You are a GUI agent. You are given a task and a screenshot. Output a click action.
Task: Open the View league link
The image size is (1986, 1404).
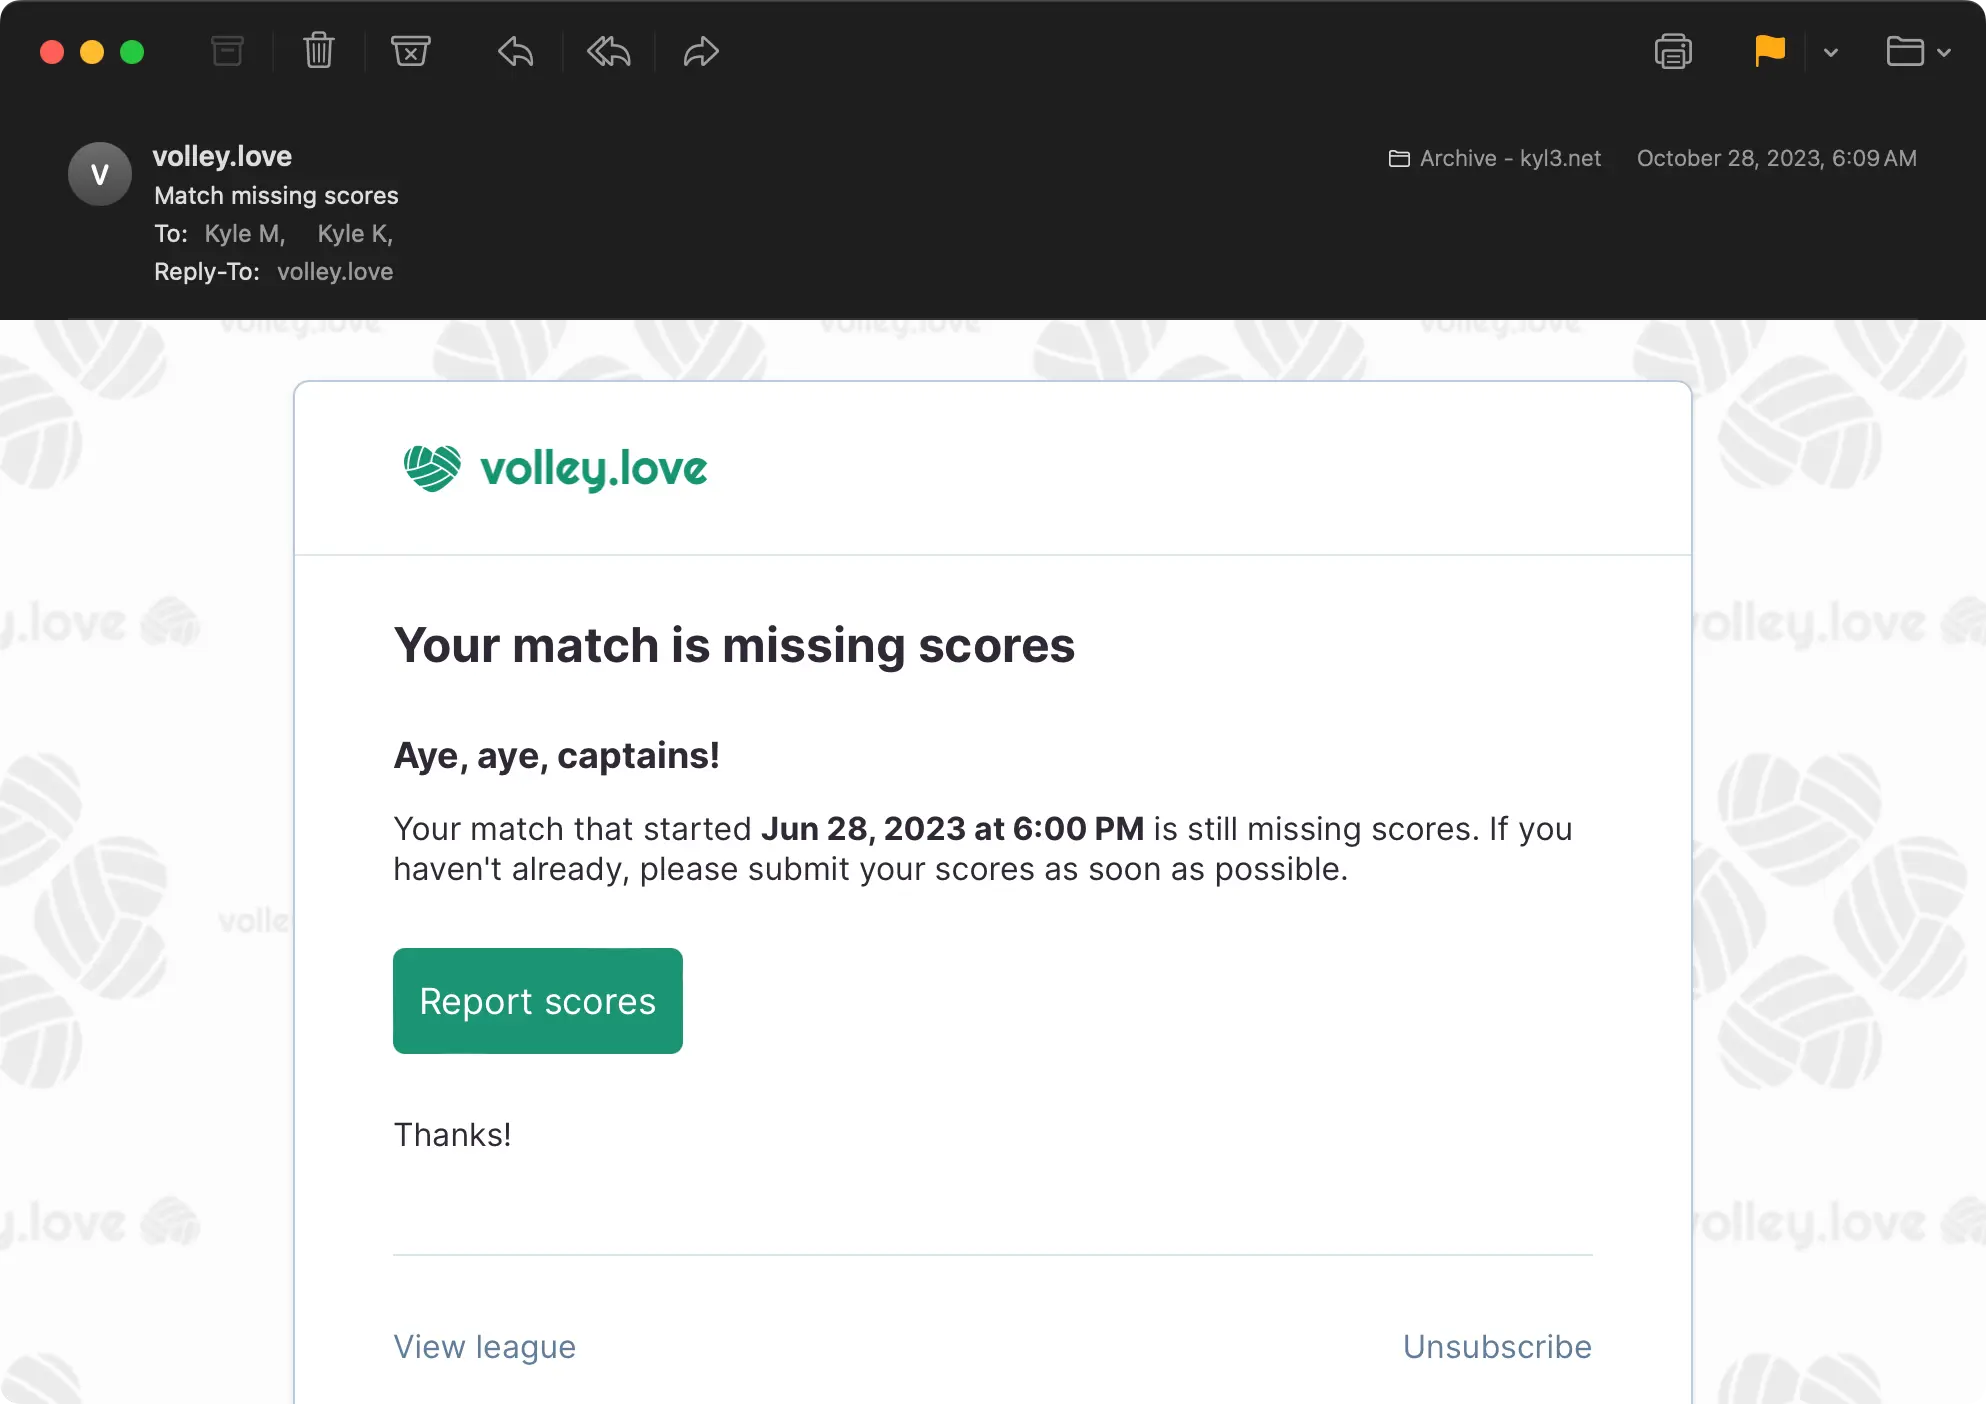(x=484, y=1347)
